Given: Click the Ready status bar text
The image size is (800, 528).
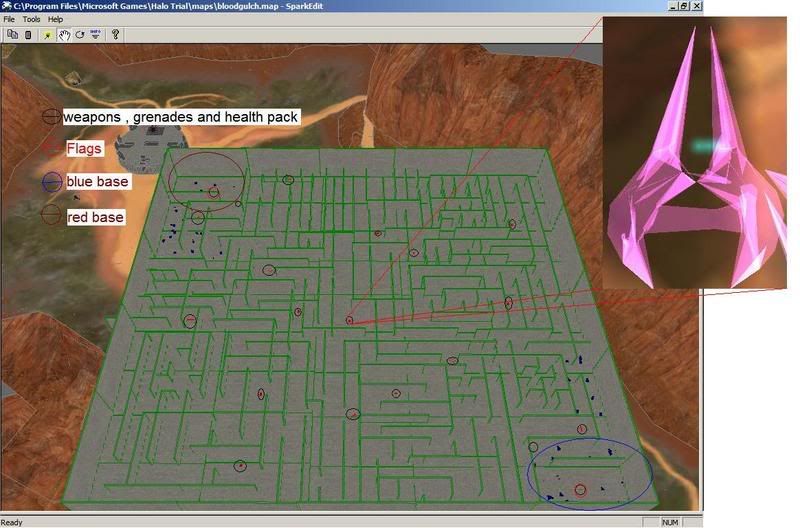Looking at the screenshot, I should tap(12, 522).
